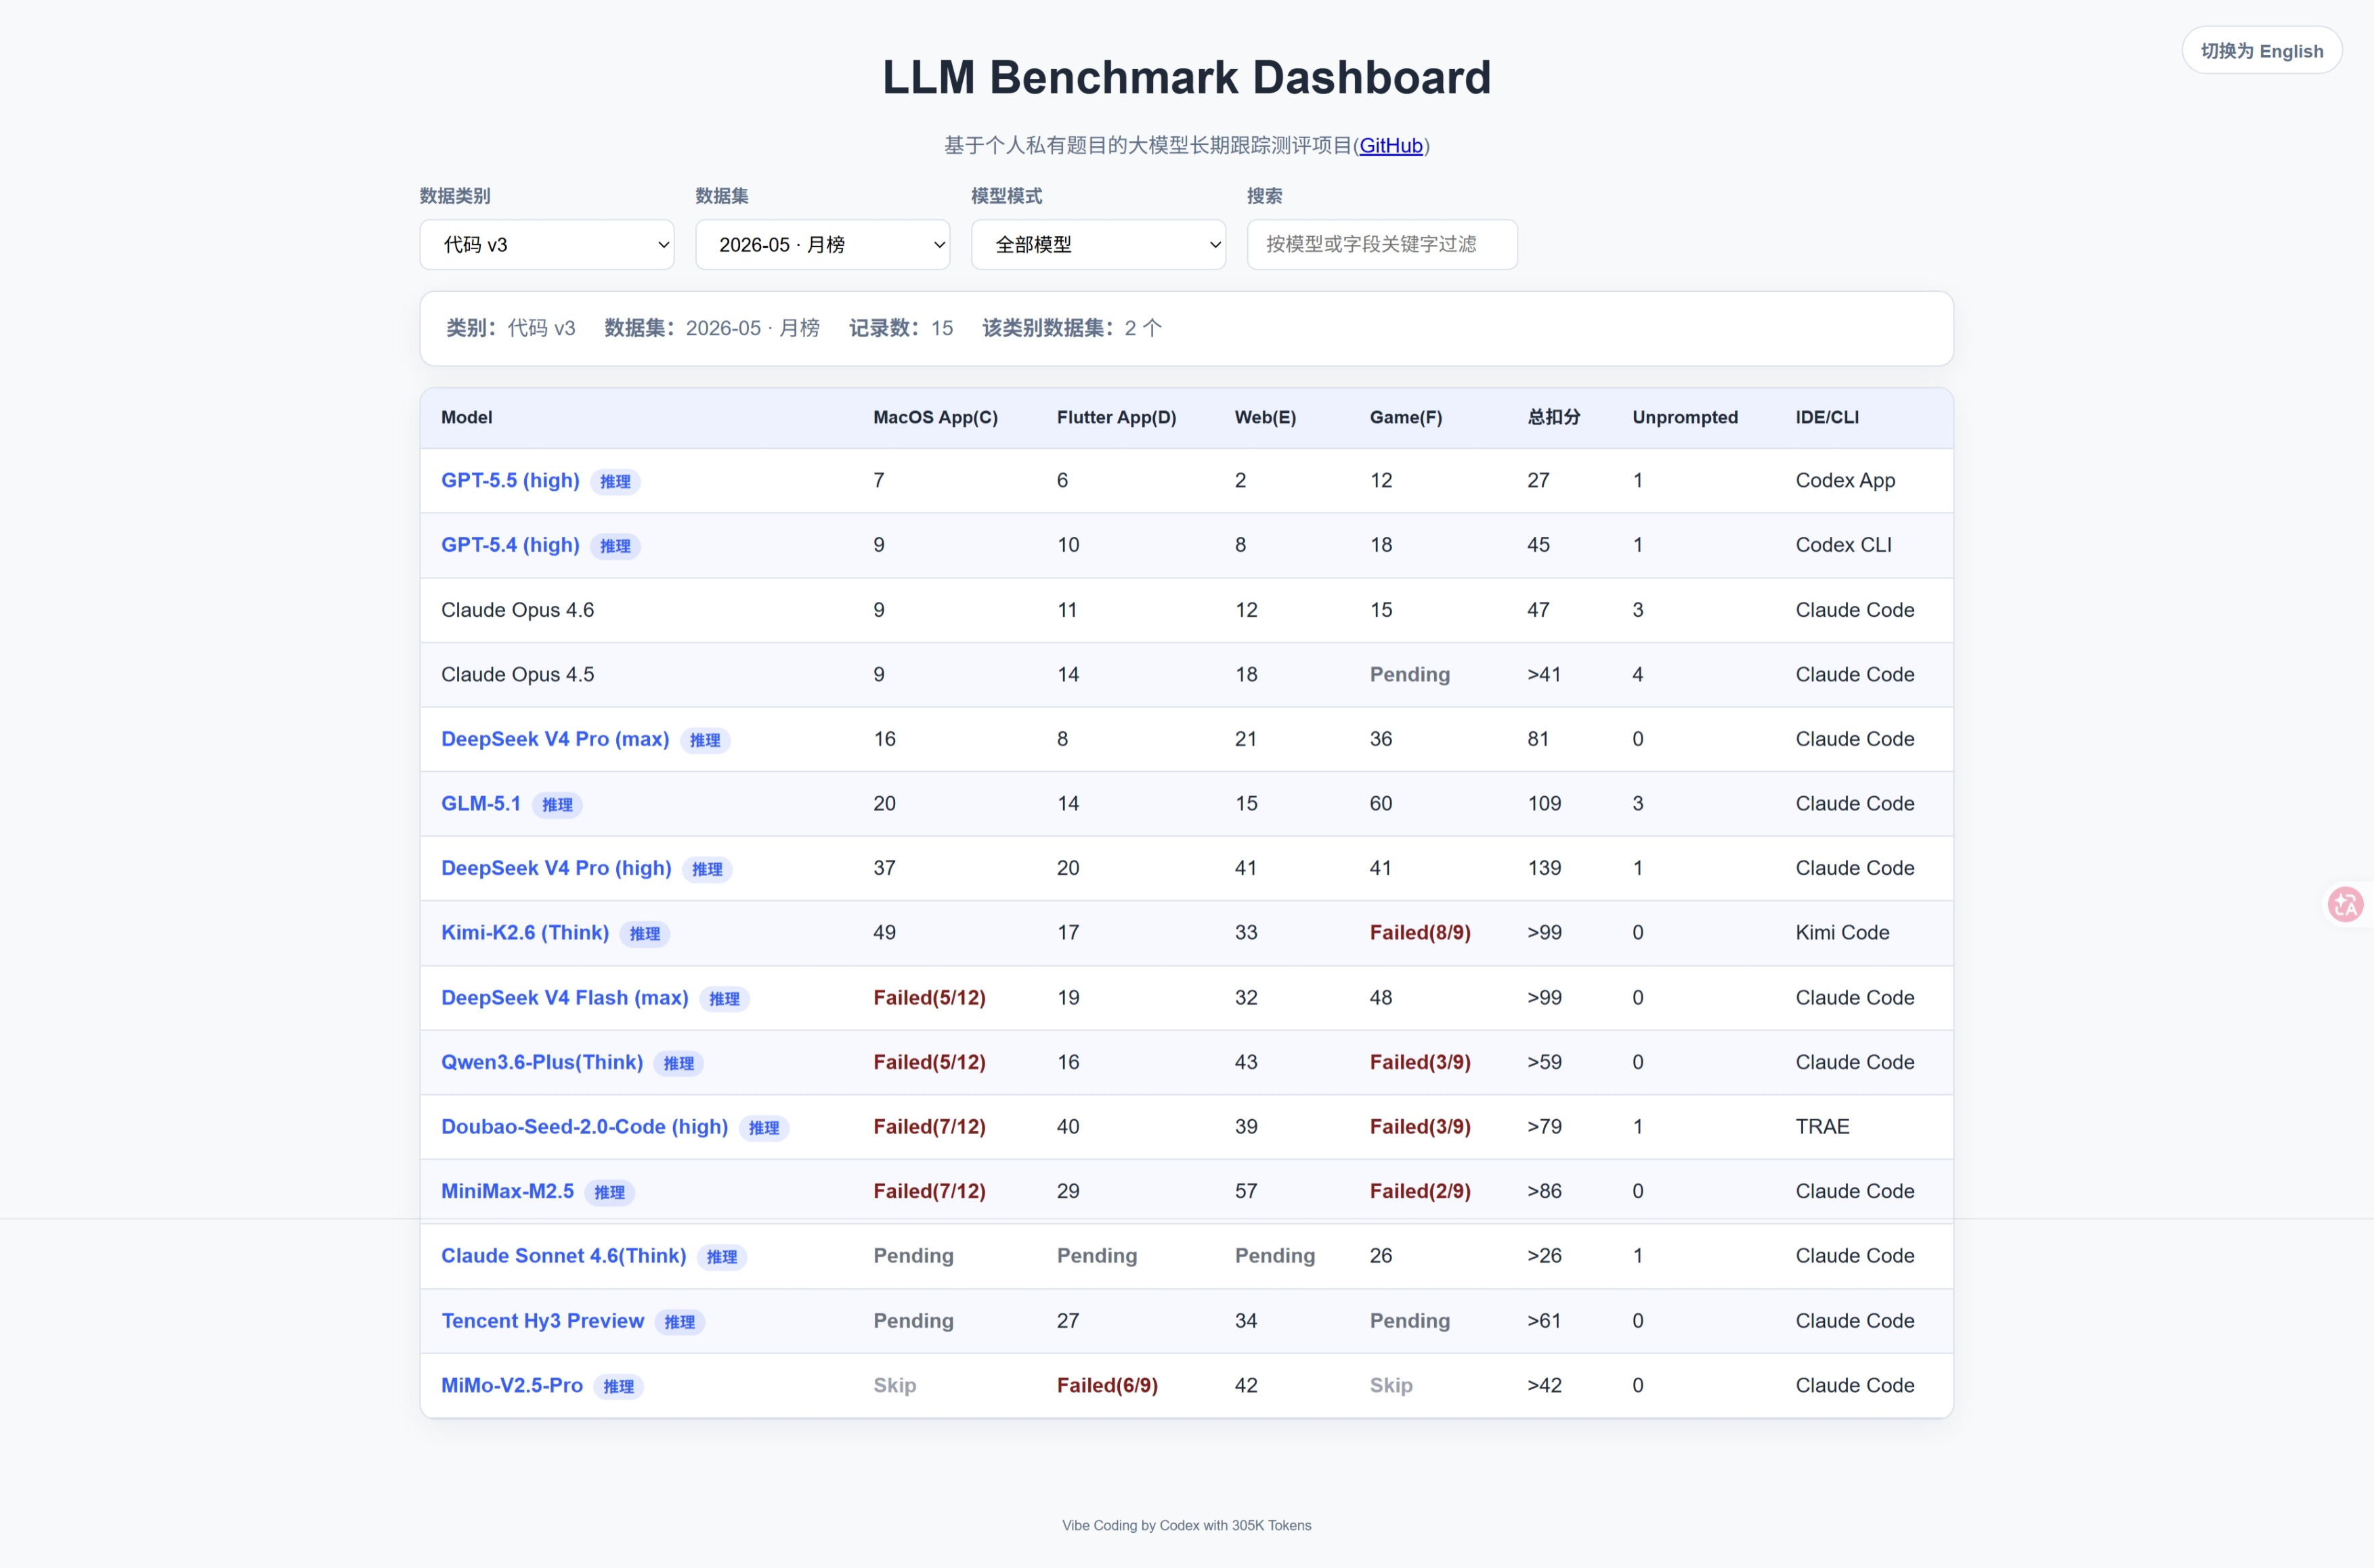Click the 推理 badge beside MiniMax-M2.5
The width and height of the screenshot is (2374, 1568).
point(609,1192)
